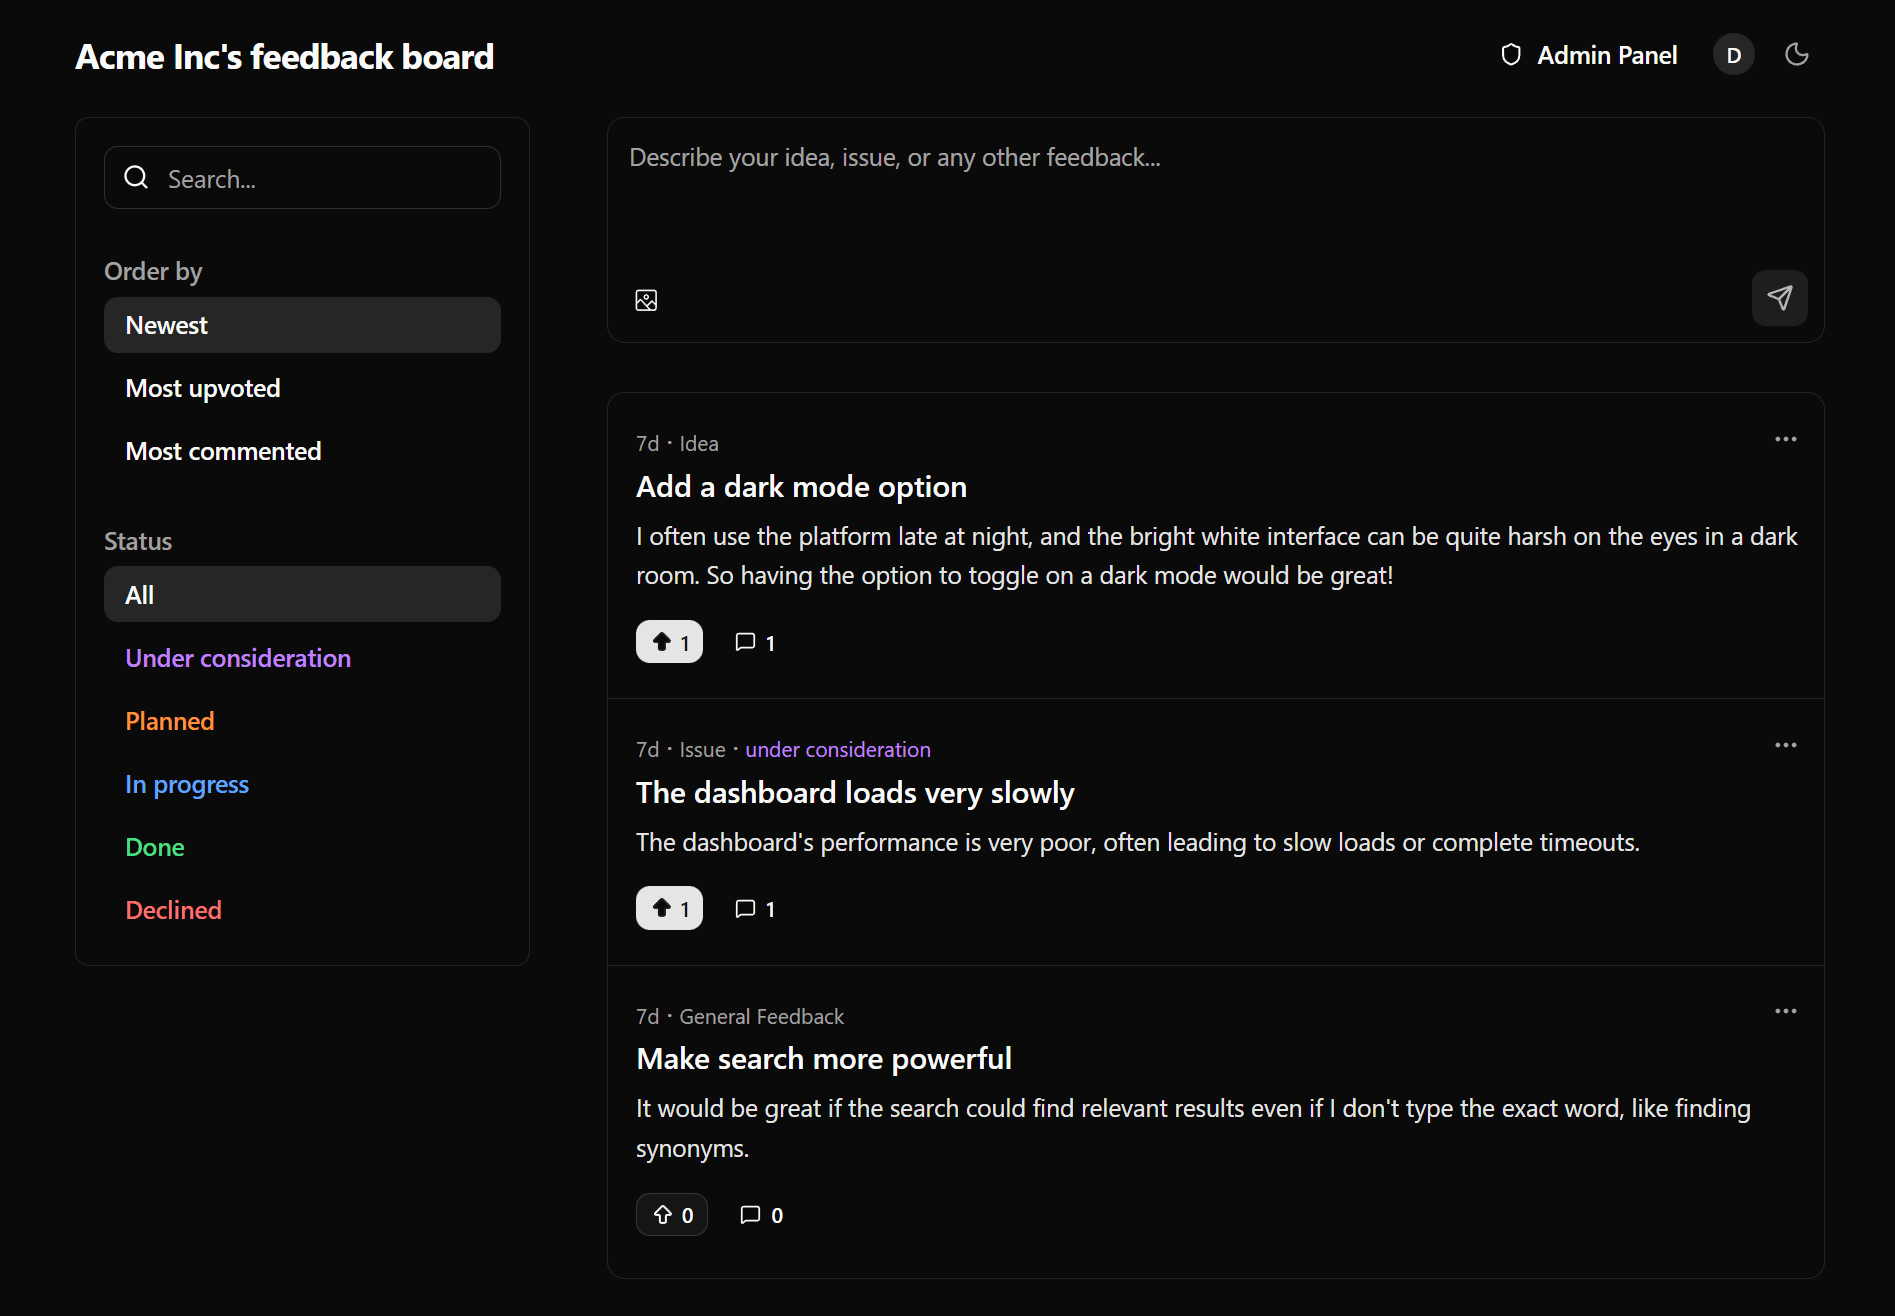This screenshot has width=1895, height=1316.
Task: Open the 'D' user avatar menu
Action: [x=1733, y=54]
